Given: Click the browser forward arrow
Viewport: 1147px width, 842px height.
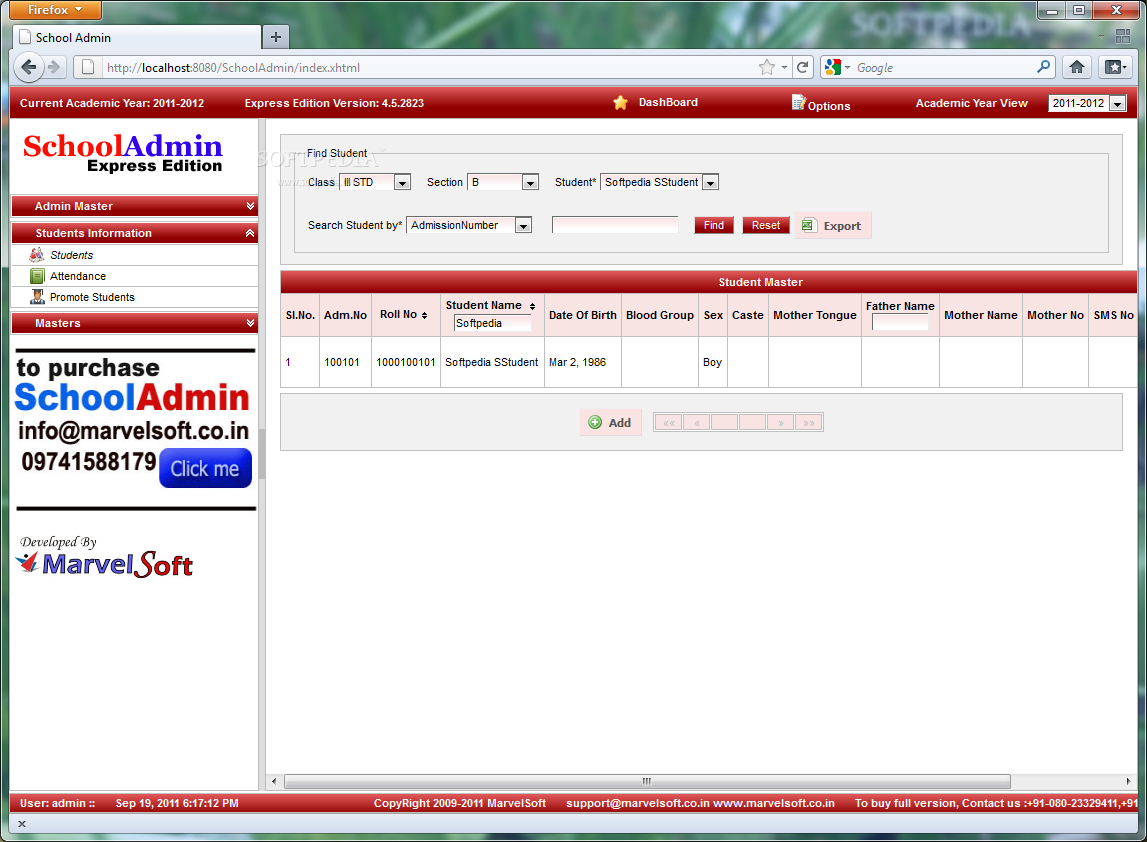Looking at the screenshot, I should 53,67.
